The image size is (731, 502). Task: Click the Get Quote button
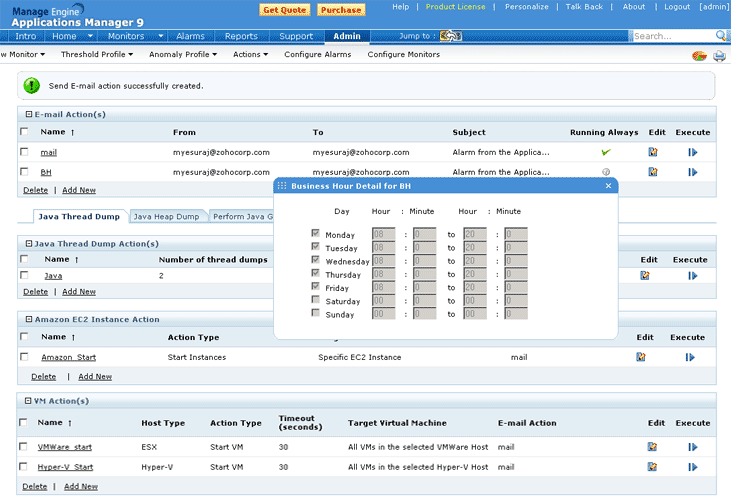(284, 9)
